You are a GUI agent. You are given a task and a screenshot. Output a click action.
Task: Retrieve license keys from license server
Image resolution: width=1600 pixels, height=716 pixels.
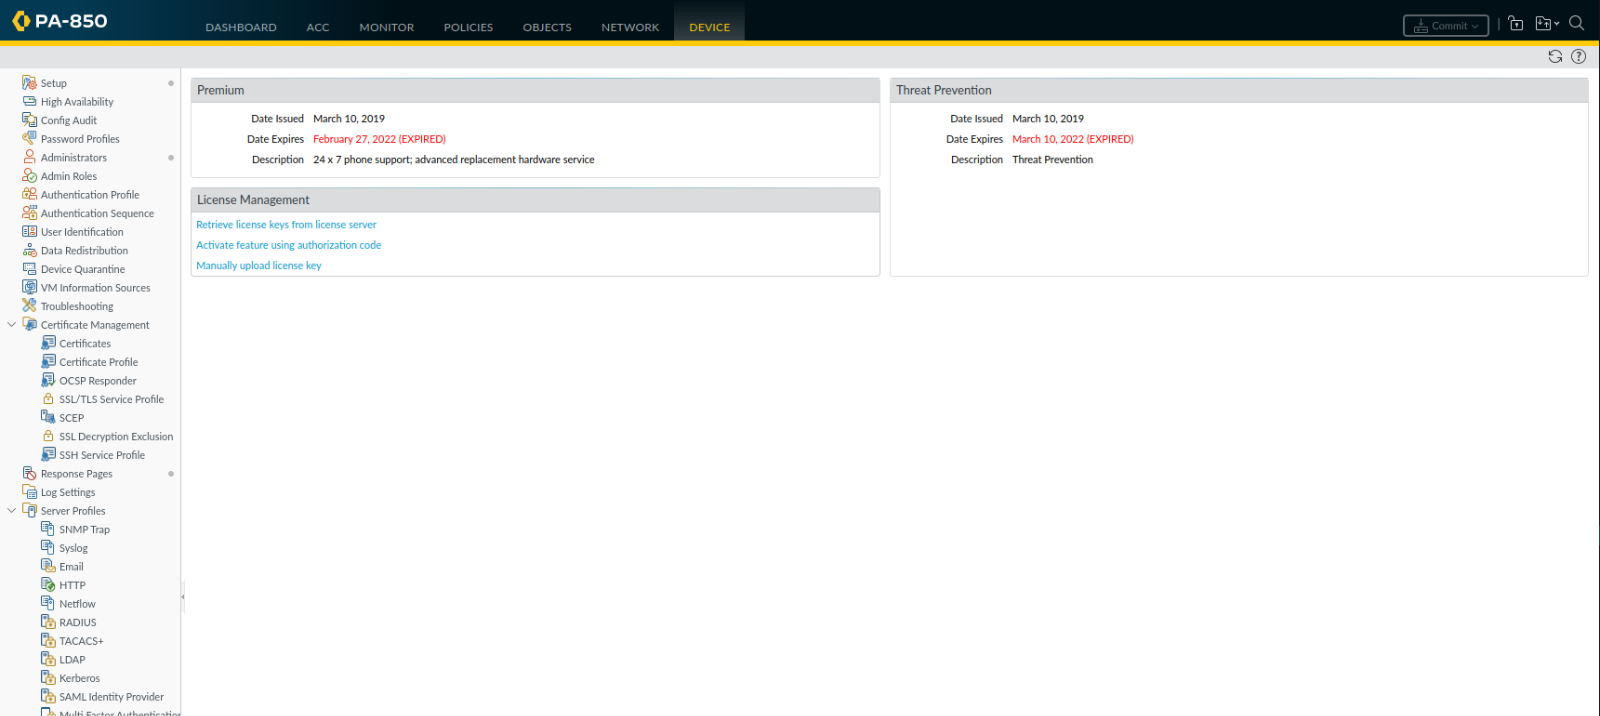[286, 225]
